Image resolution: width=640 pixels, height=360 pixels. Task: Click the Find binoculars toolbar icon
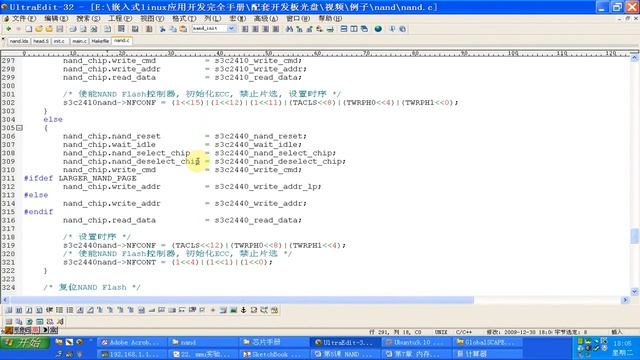289,29
